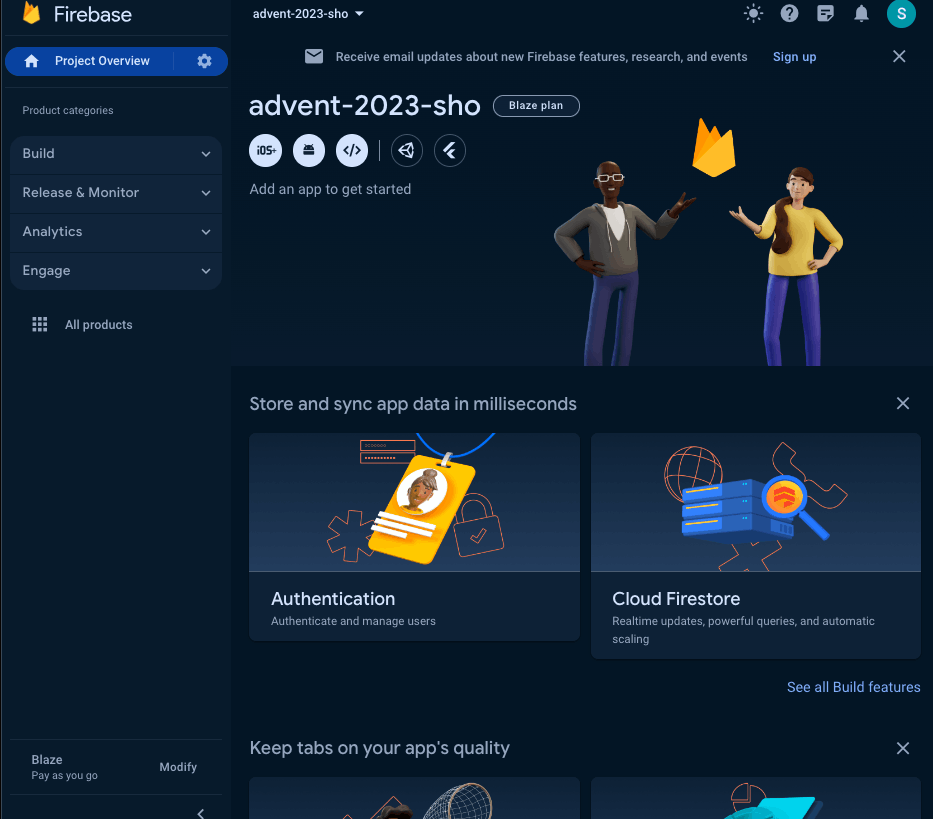Image resolution: width=933 pixels, height=819 pixels.
Task: Expand the Release & Monitor category
Action: coord(116,193)
